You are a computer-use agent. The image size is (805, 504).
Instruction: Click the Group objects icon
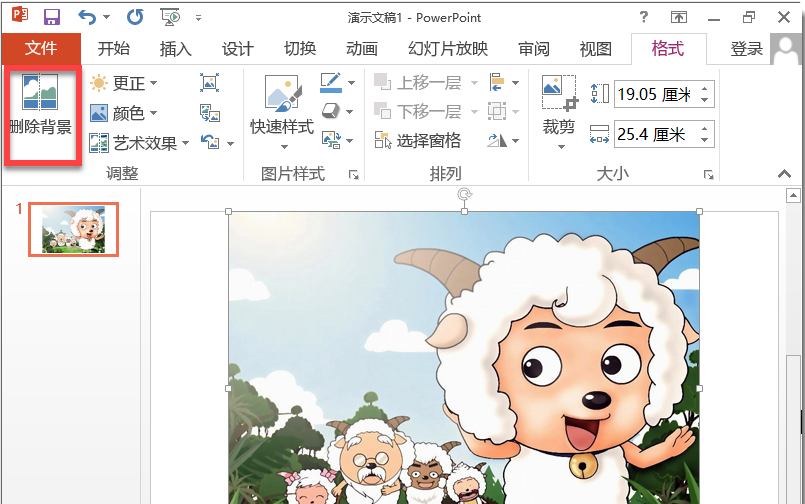(496, 111)
